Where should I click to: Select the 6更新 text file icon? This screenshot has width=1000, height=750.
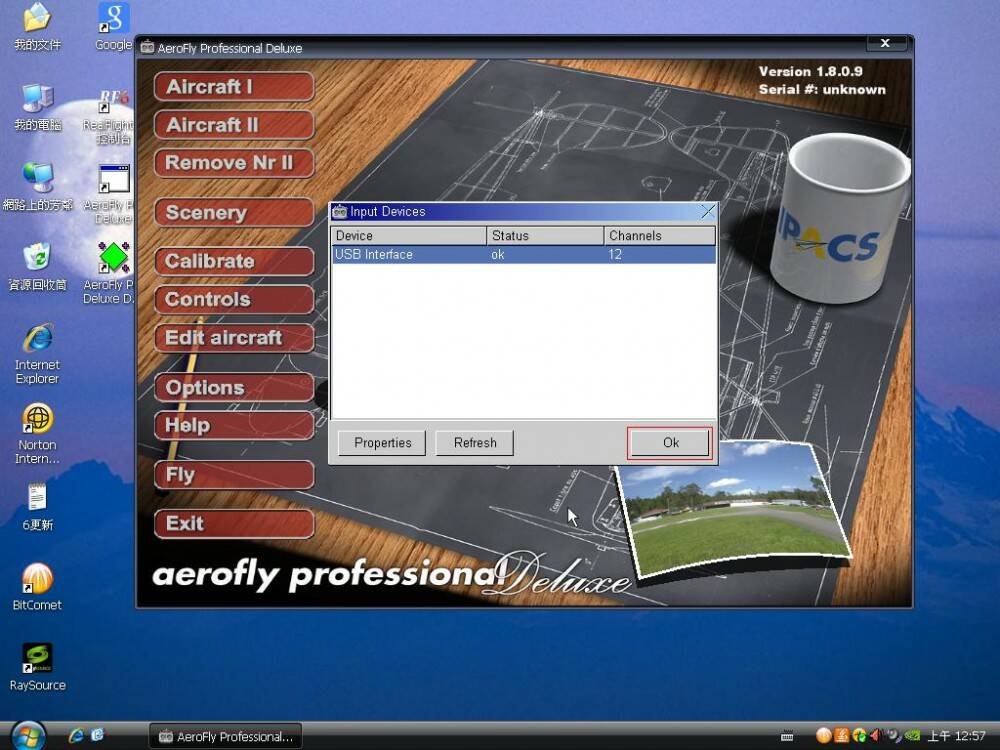click(38, 497)
